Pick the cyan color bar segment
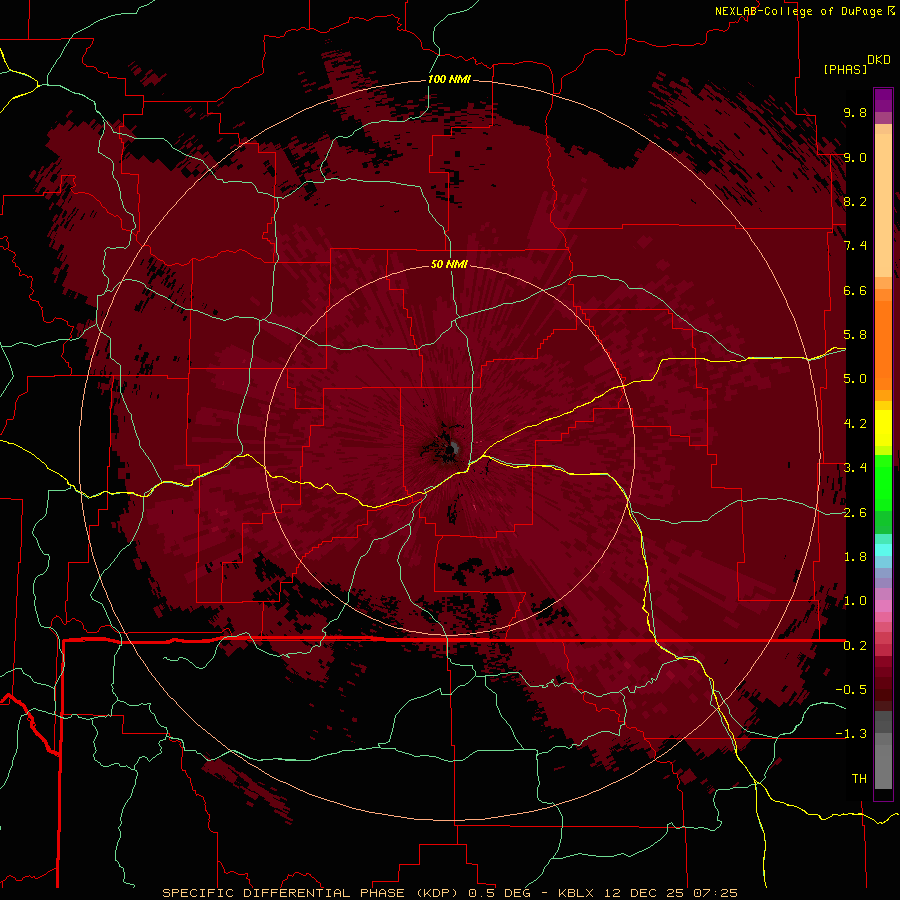The width and height of the screenshot is (900, 900). 883,550
